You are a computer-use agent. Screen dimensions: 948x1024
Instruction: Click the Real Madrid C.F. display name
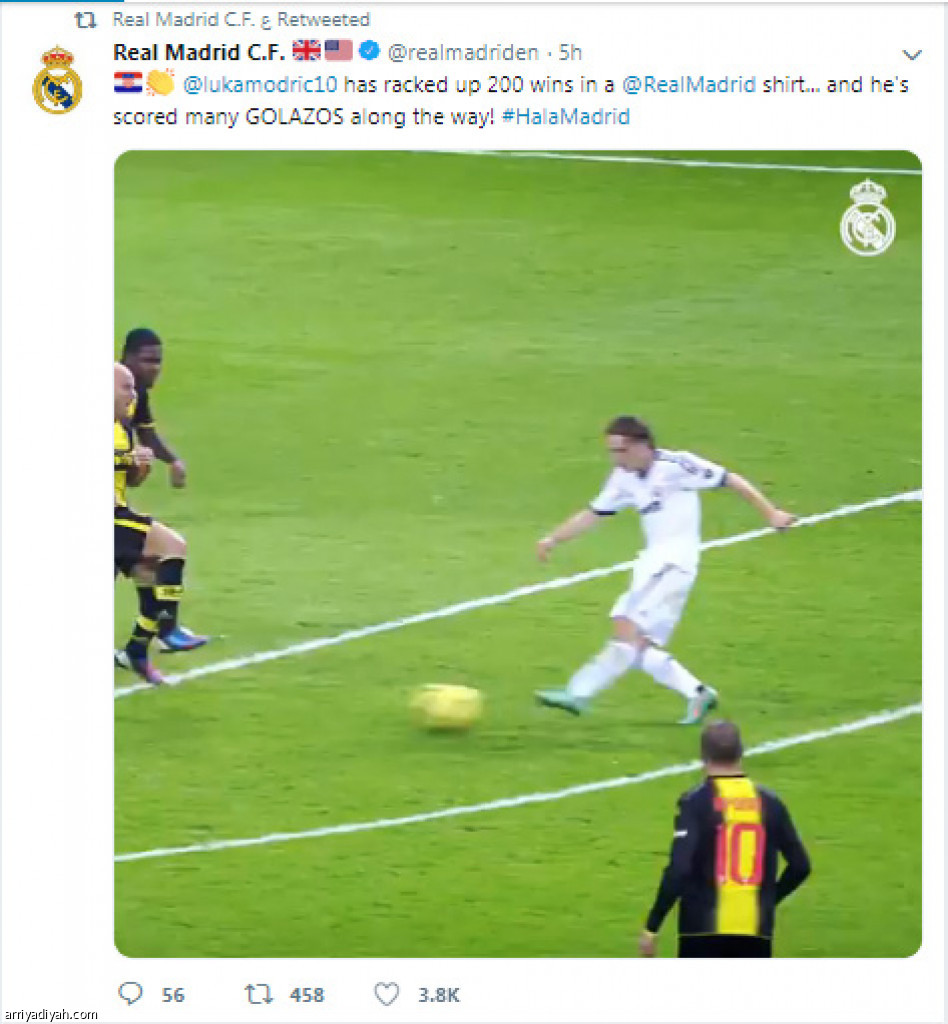[x=199, y=52]
